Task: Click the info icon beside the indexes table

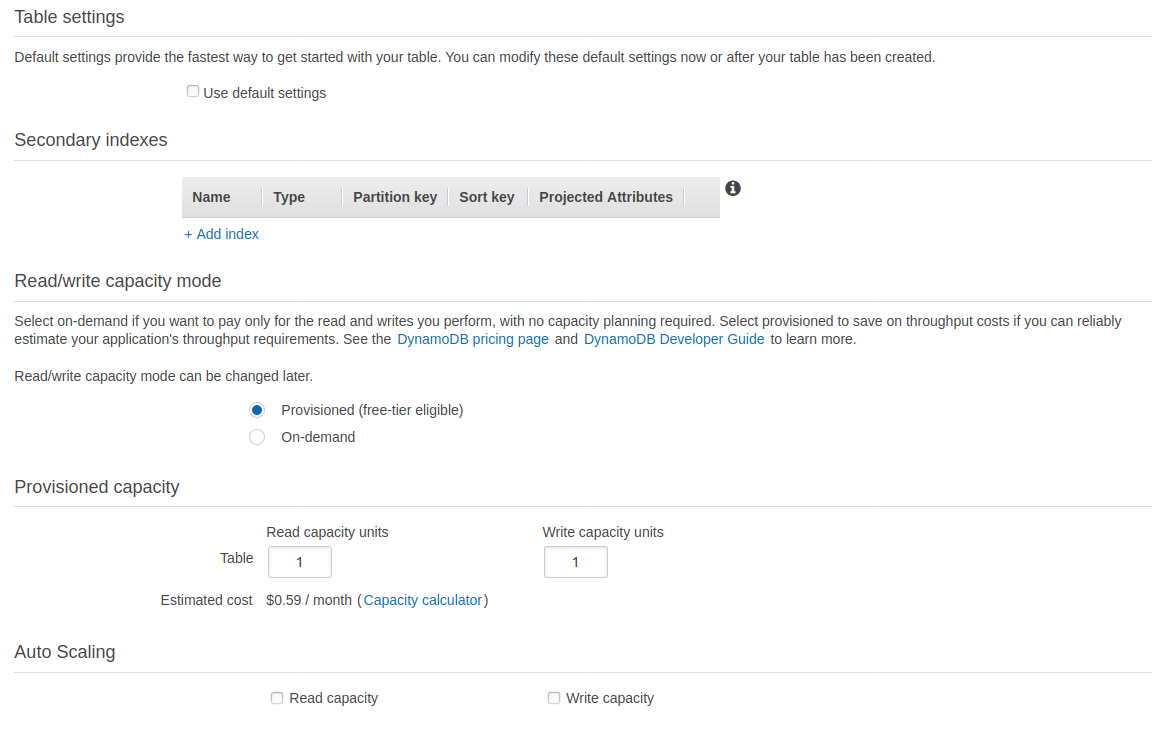Action: tap(733, 188)
